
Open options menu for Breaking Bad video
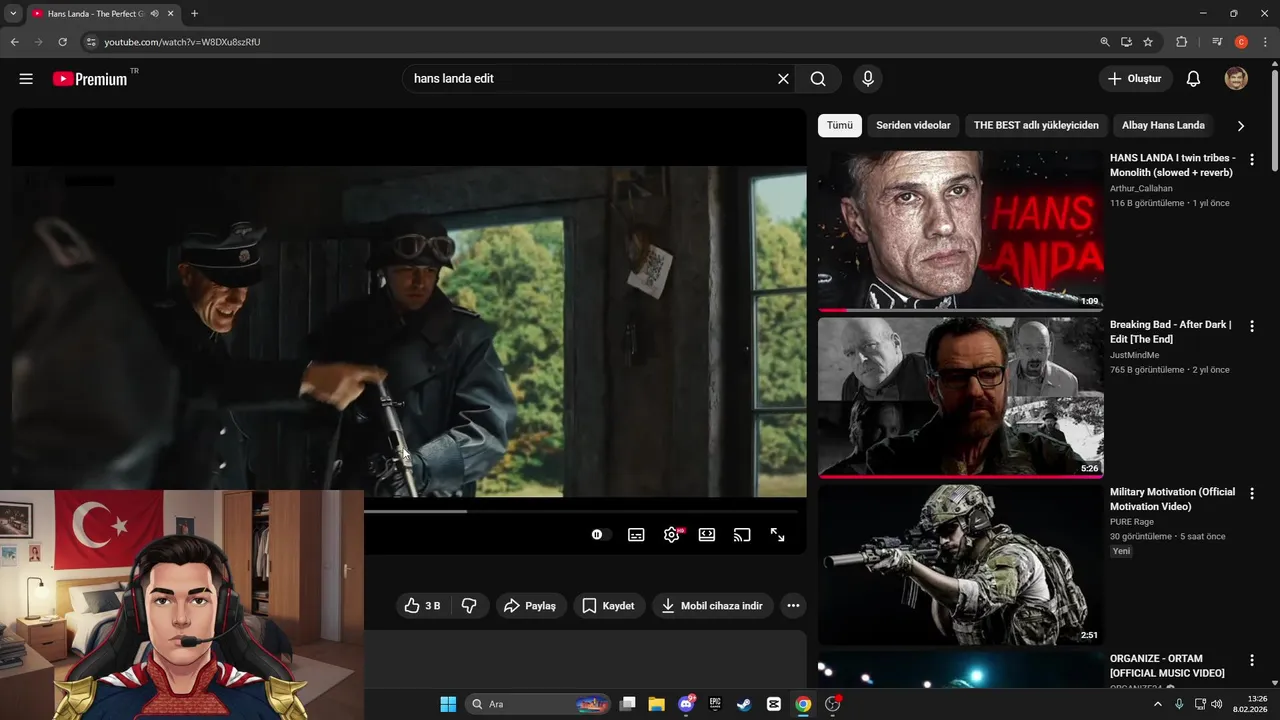[x=1251, y=327]
